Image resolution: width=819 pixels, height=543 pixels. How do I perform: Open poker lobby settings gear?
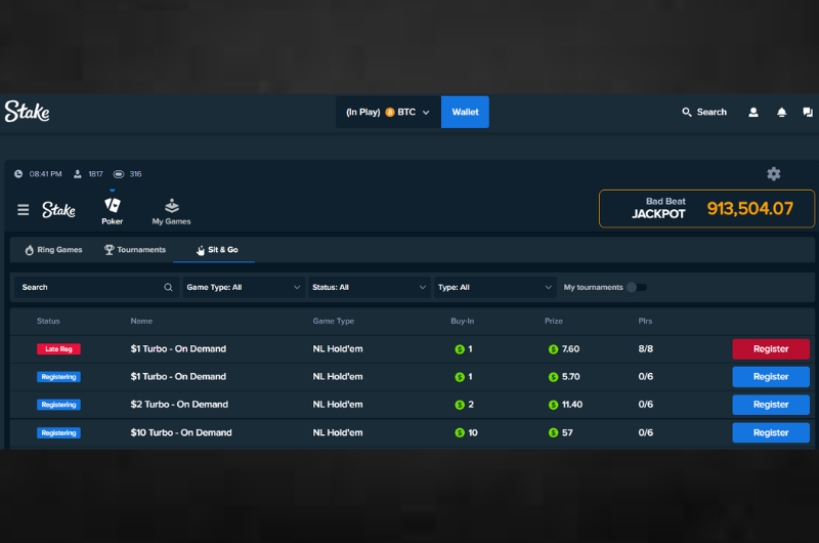[774, 174]
